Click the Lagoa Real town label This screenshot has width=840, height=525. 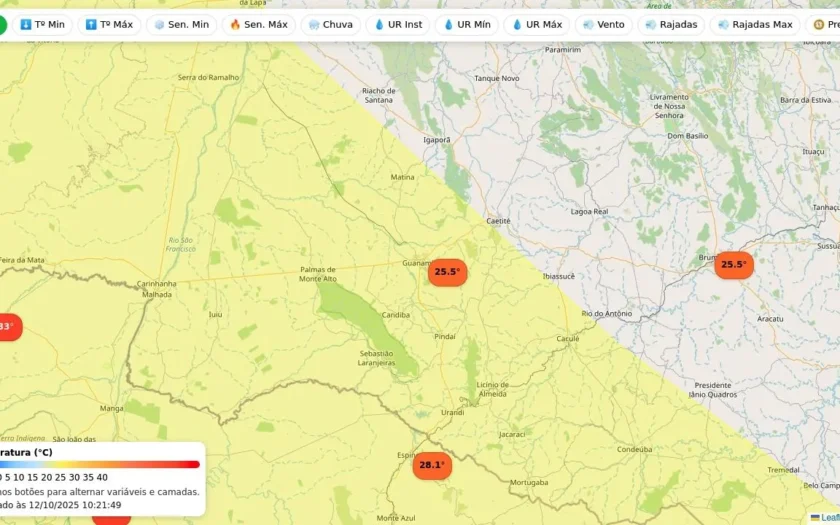pos(589,212)
